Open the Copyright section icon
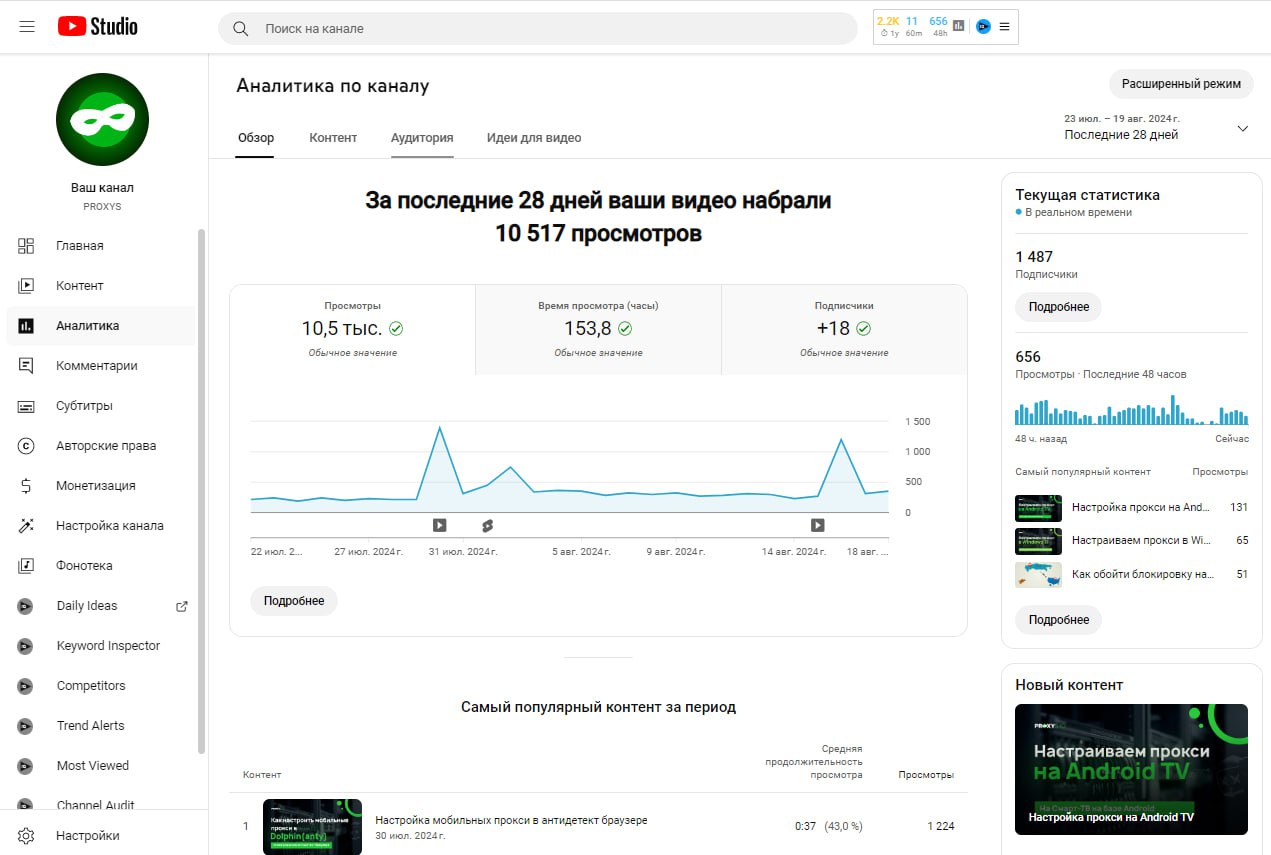Viewport: 1271px width, 855px height. (26, 446)
